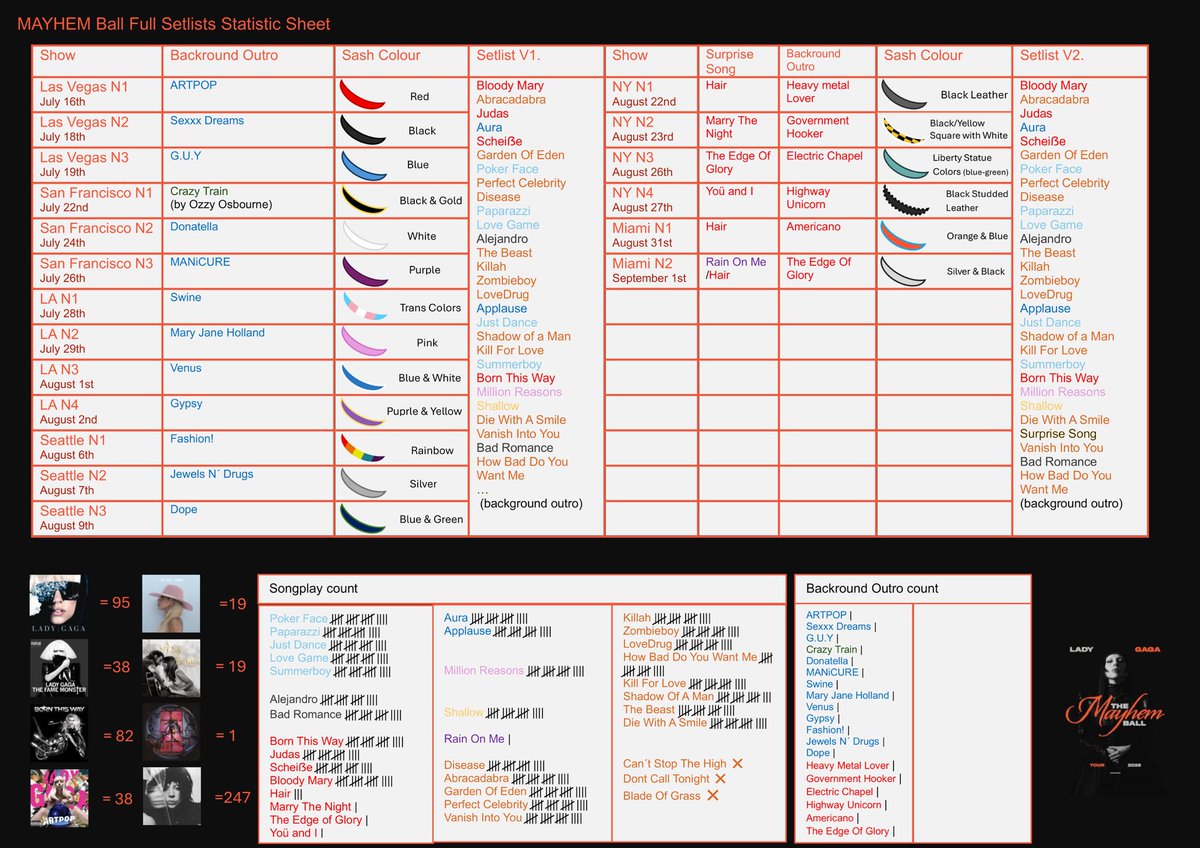The image size is (1200, 848).
Task: Click the Seattle N3 show cell
Action: 97,518
